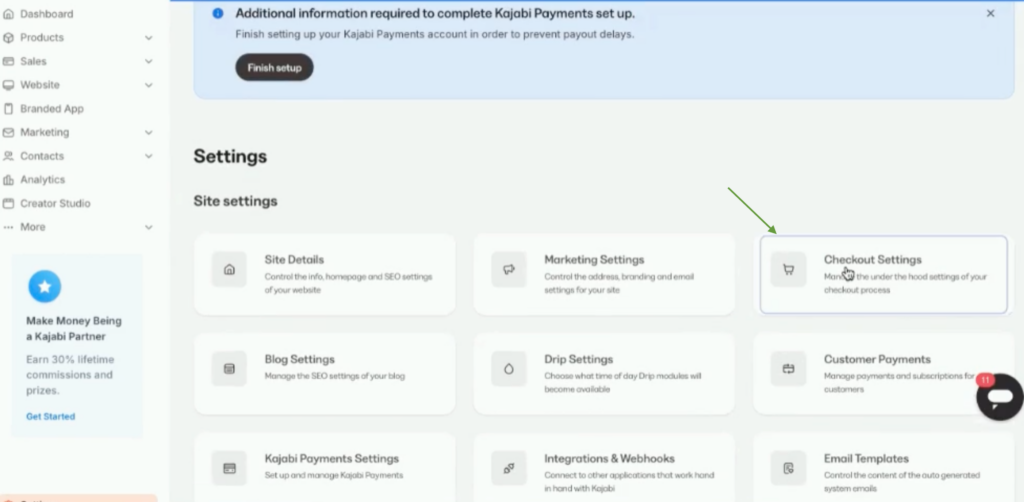Click the Analytics bar chart icon
Image resolution: width=1024 pixels, height=502 pixels.
pos(8,180)
